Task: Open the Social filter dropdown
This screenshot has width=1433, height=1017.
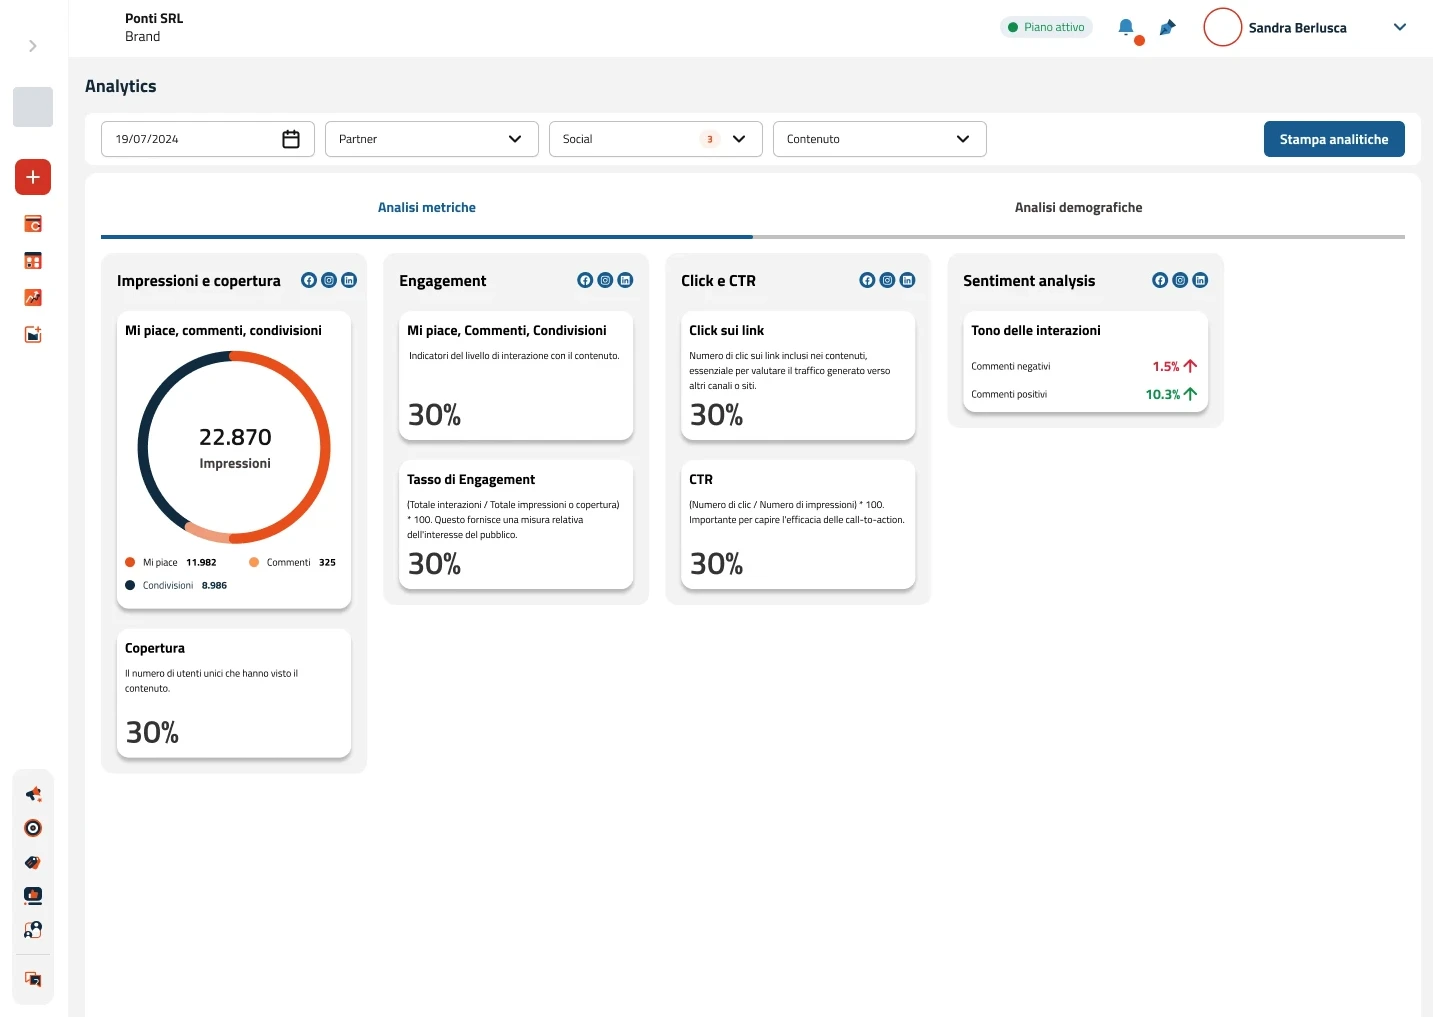Action: point(656,139)
